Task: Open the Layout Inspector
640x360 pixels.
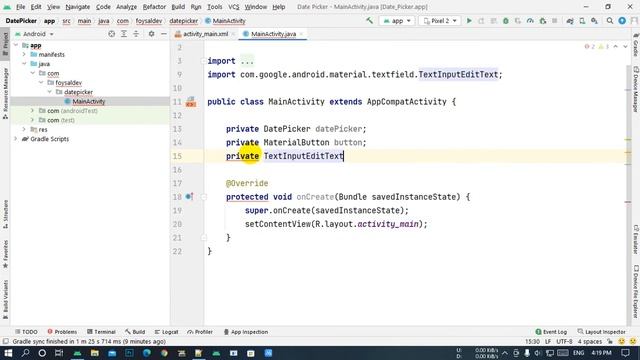Action: coord(602,332)
